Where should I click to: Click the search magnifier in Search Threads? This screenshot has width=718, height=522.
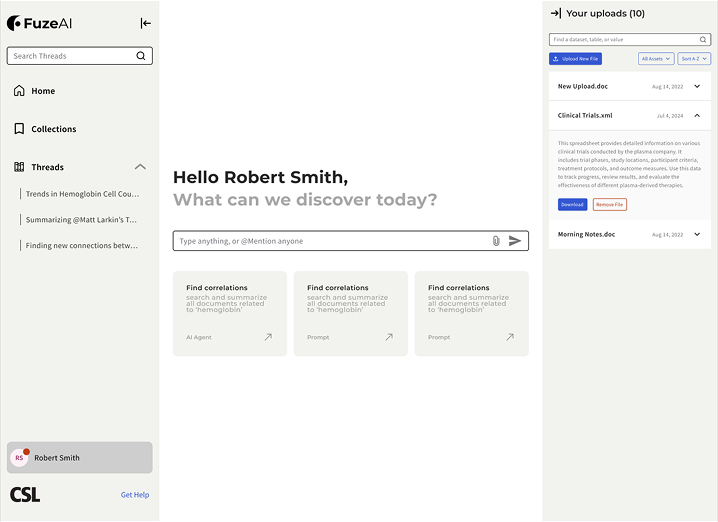(x=141, y=56)
